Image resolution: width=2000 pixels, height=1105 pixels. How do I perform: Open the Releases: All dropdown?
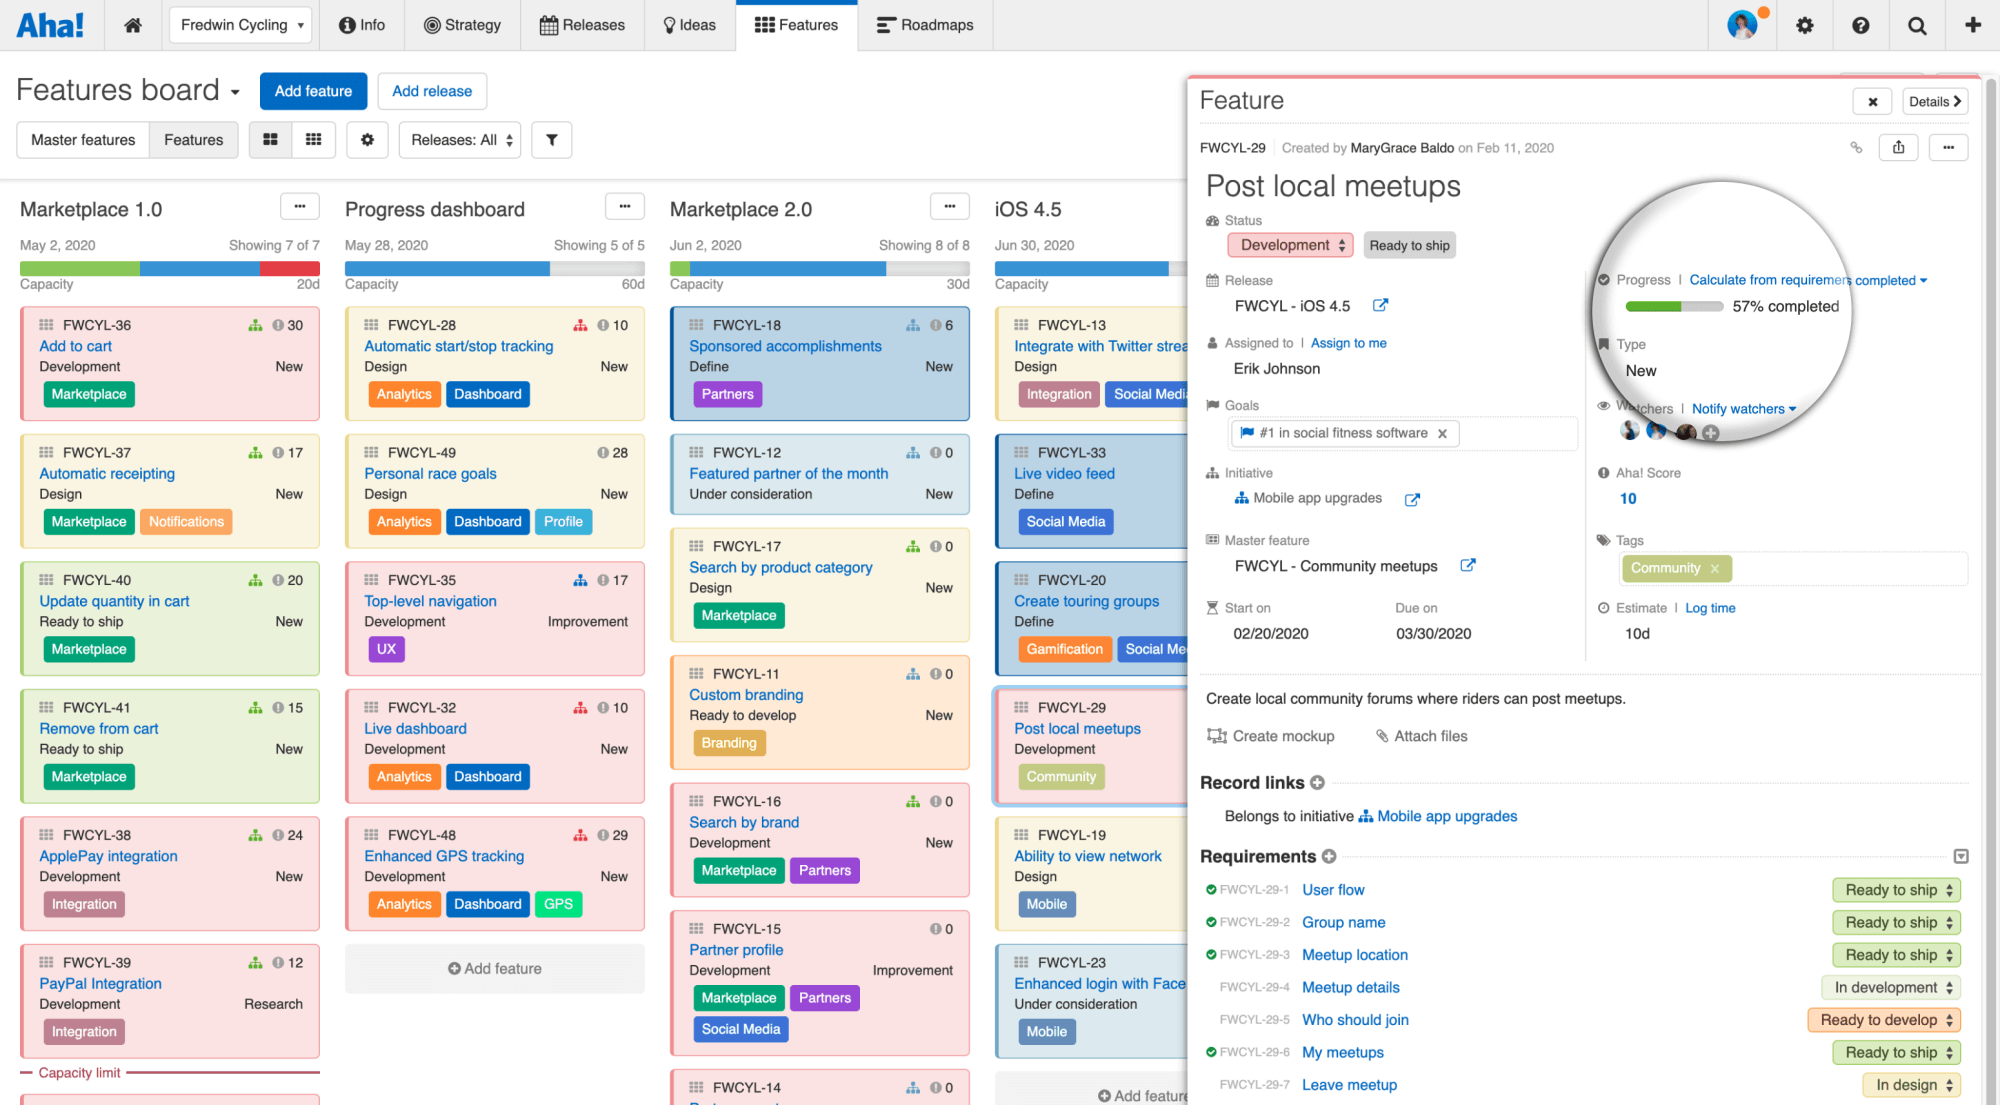click(459, 140)
